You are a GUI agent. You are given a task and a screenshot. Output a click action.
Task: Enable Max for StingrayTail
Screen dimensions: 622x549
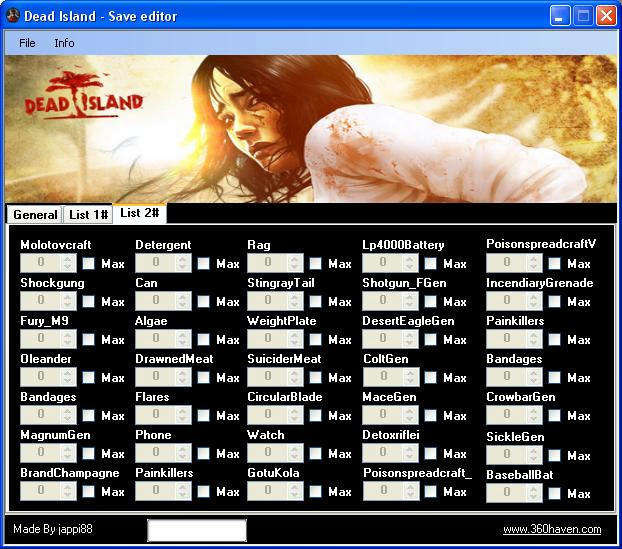[315, 301]
